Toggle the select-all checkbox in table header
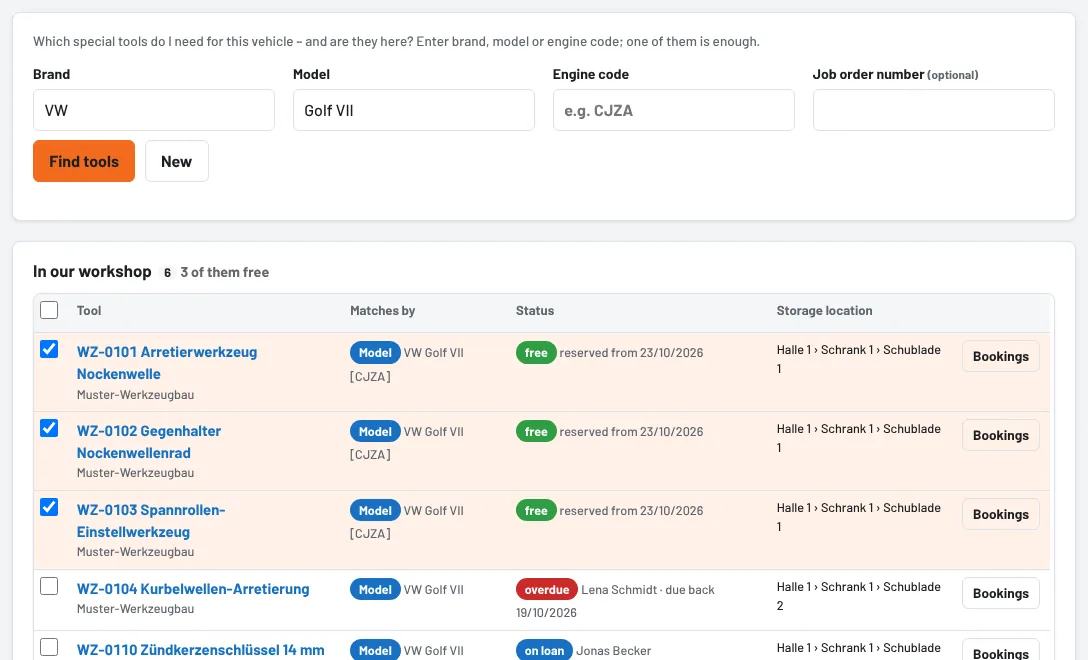This screenshot has height=660, width=1088. 49,310
